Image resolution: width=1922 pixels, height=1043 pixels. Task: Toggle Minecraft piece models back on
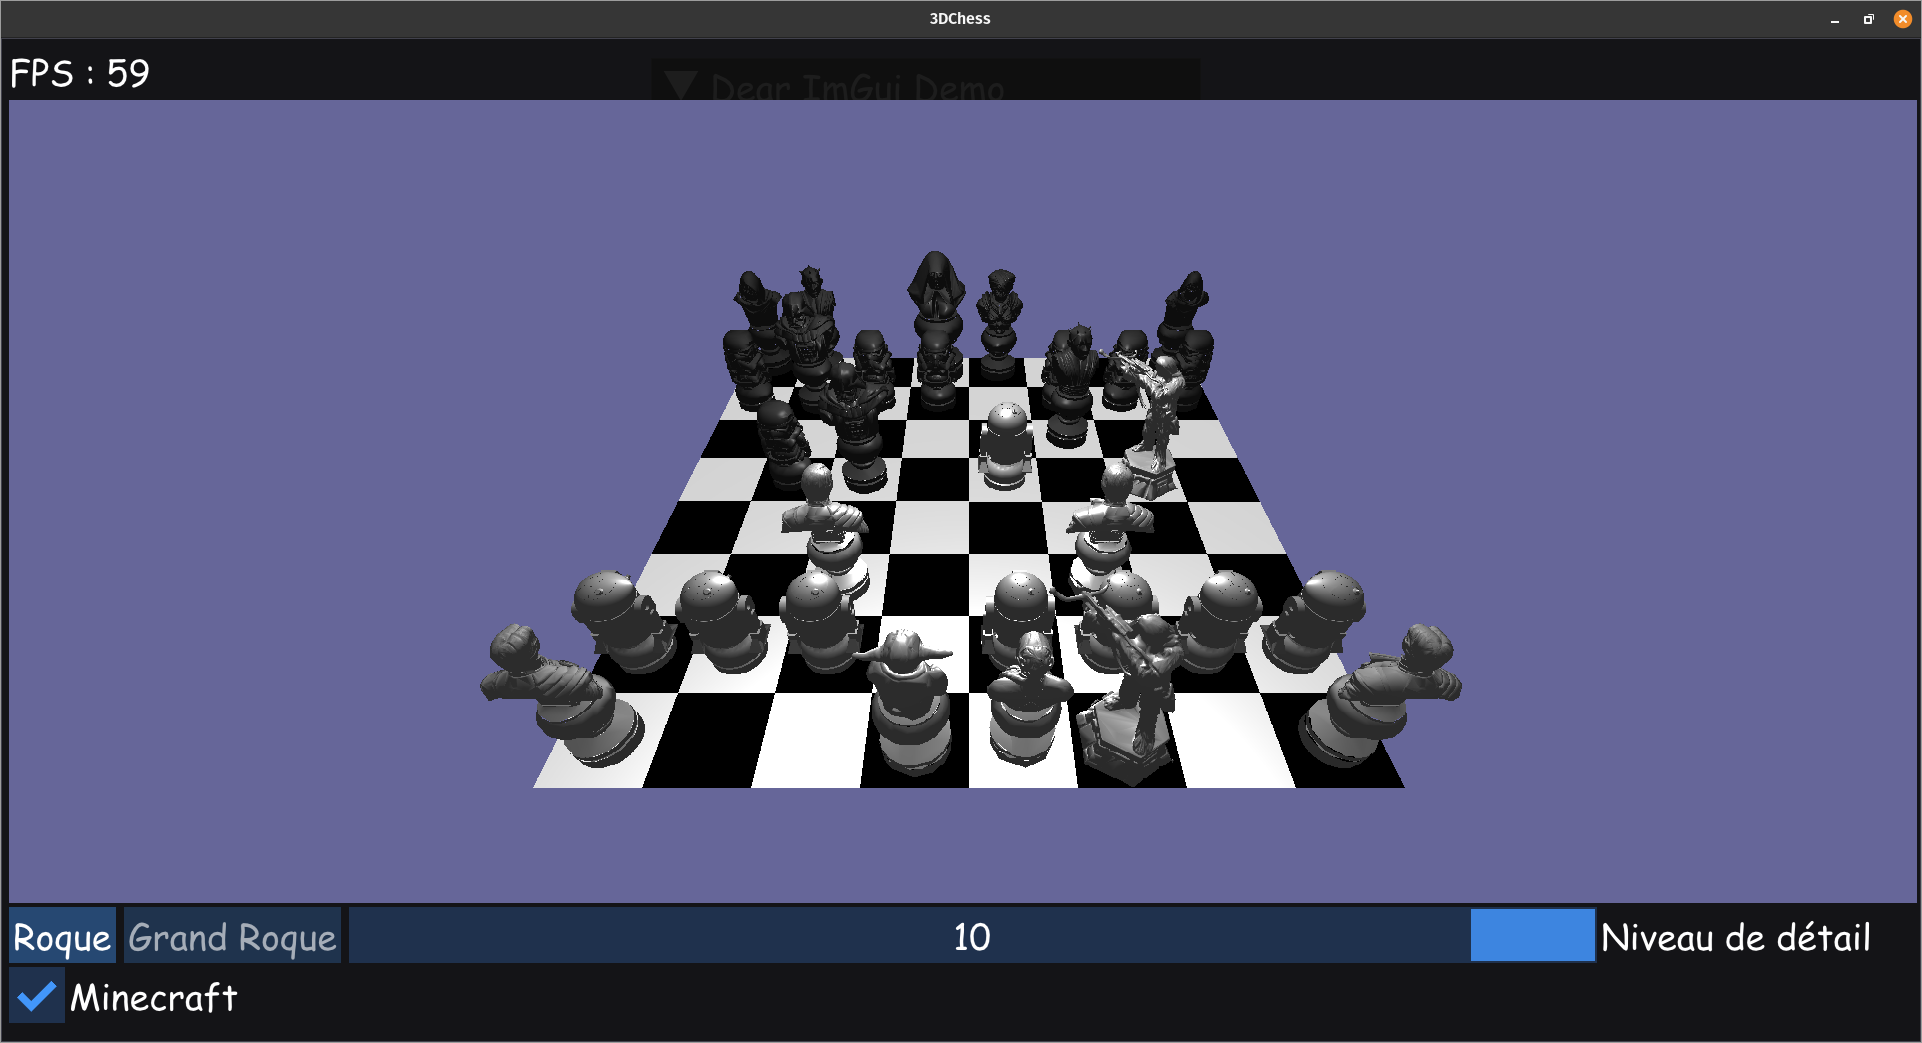(37, 997)
